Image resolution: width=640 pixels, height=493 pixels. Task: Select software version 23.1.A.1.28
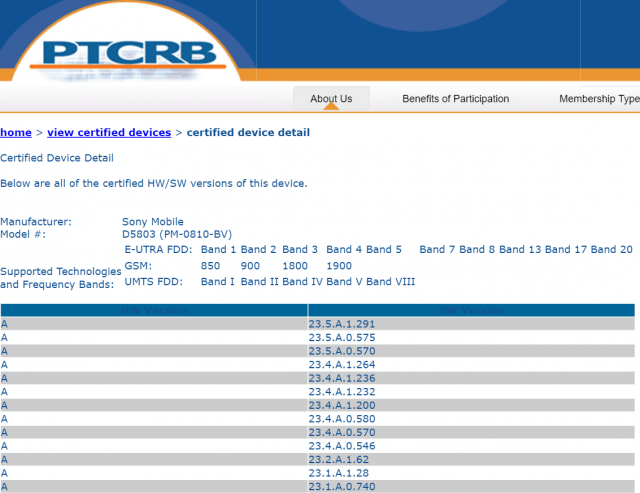pos(338,473)
